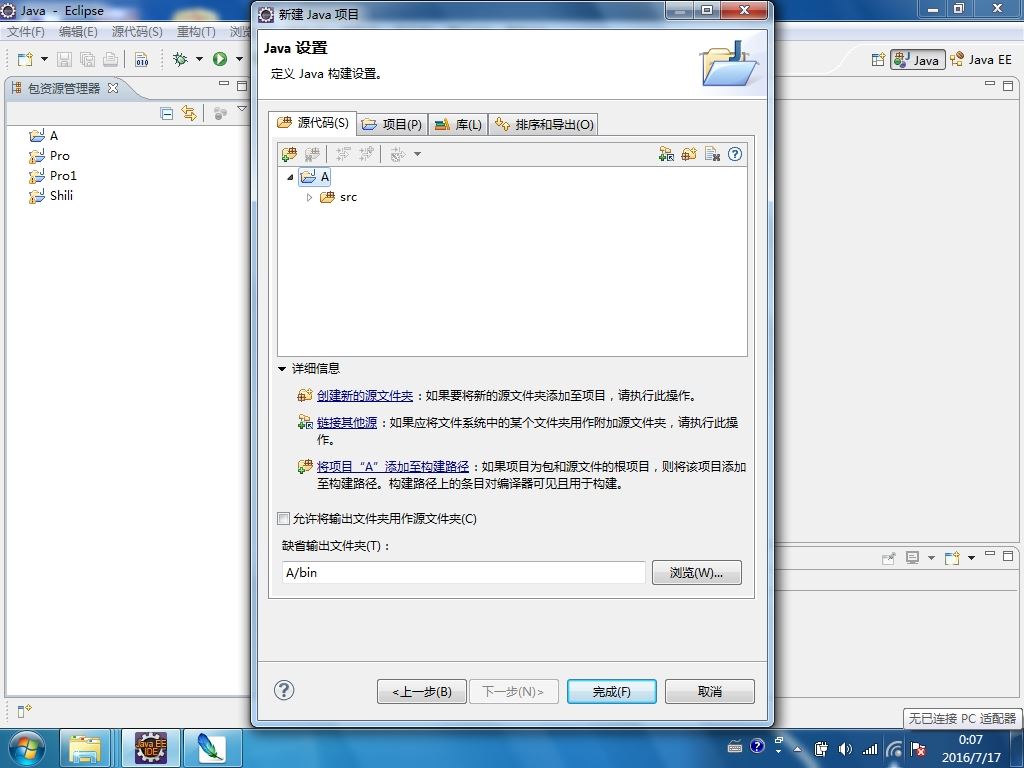Open the Debug configurations dropdown arrow
The height and width of the screenshot is (768, 1024).
(x=199, y=59)
